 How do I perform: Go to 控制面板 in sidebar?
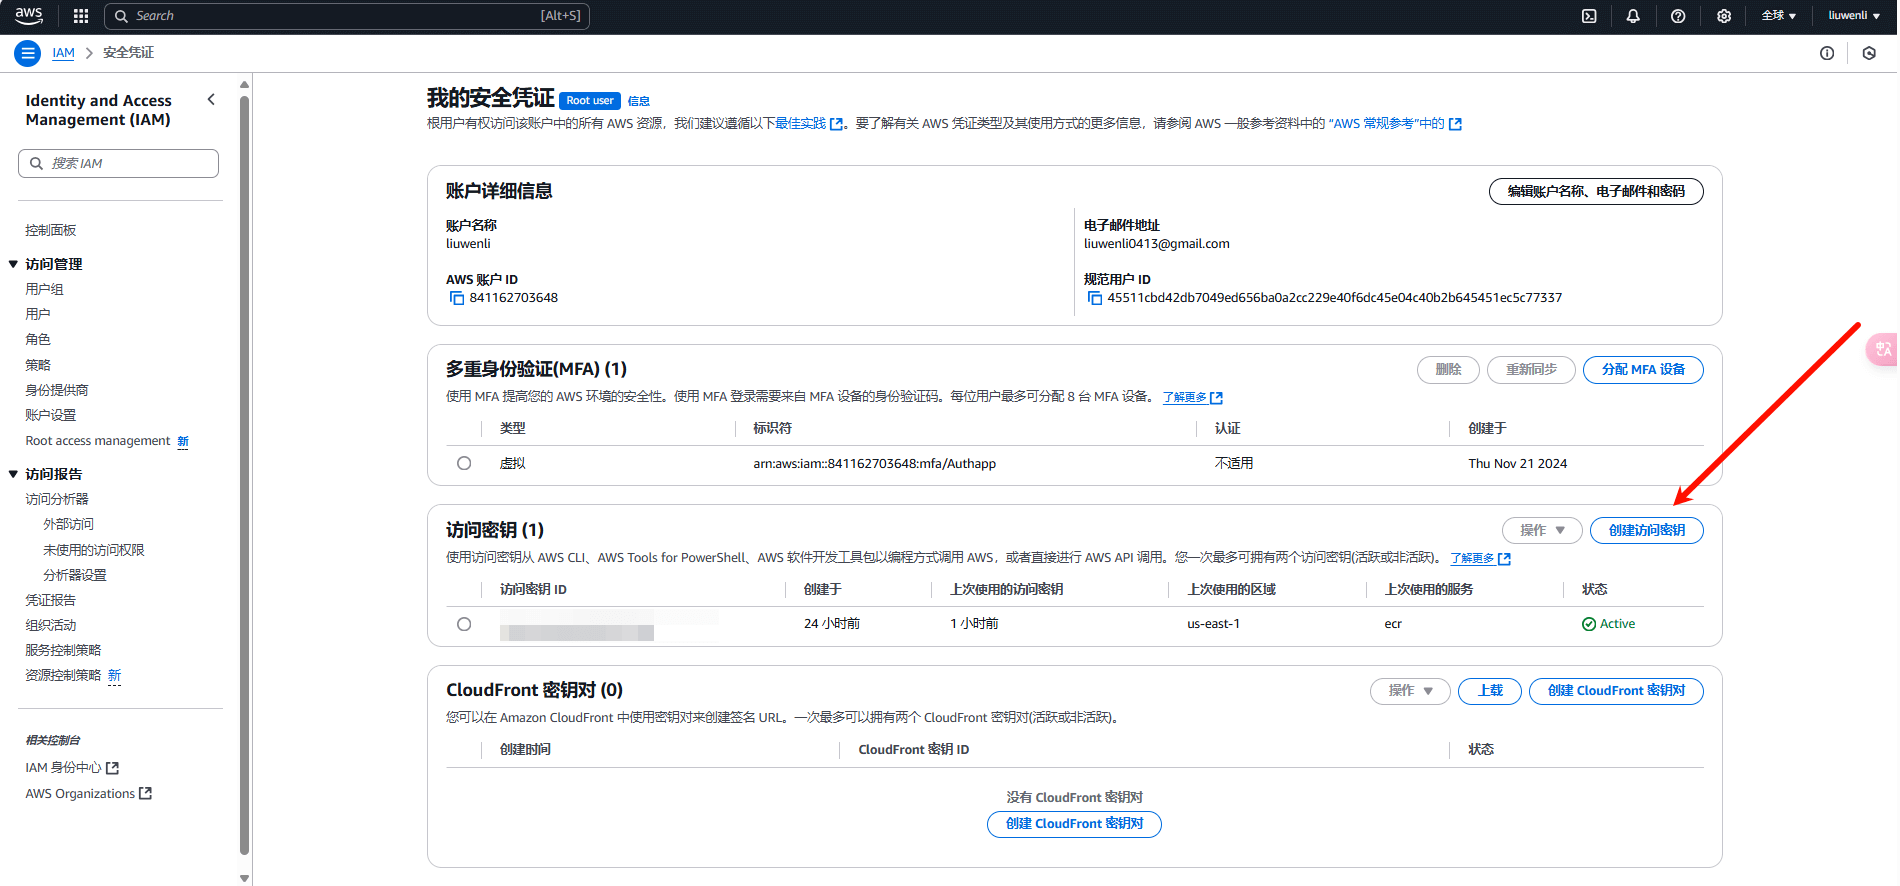[x=51, y=230]
